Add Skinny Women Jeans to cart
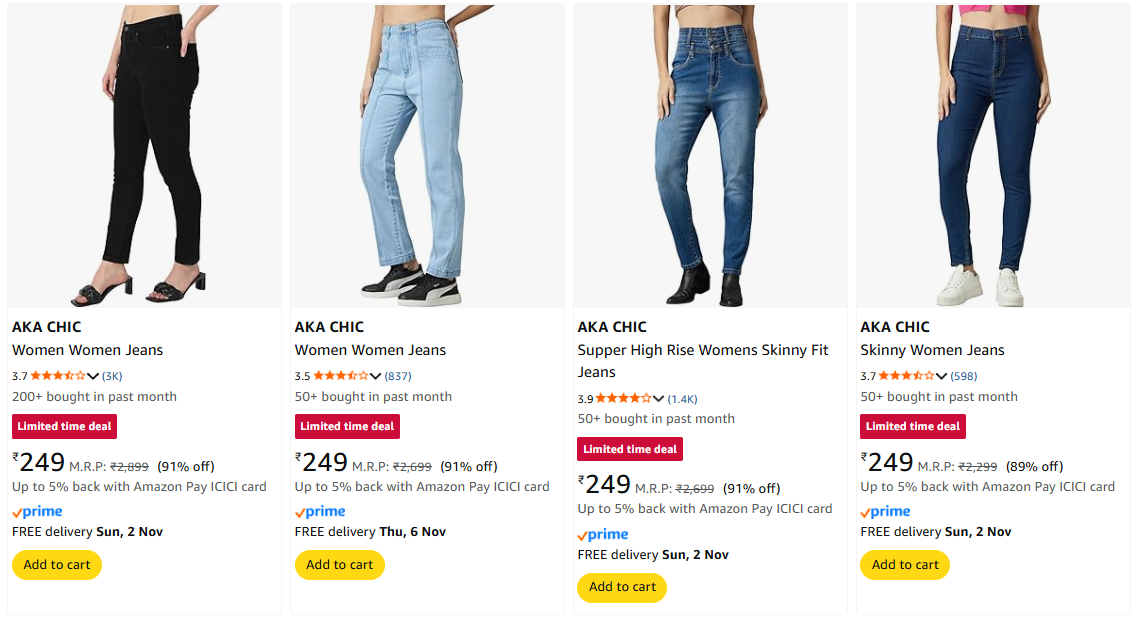This screenshot has height=620, width=1134. (906, 565)
